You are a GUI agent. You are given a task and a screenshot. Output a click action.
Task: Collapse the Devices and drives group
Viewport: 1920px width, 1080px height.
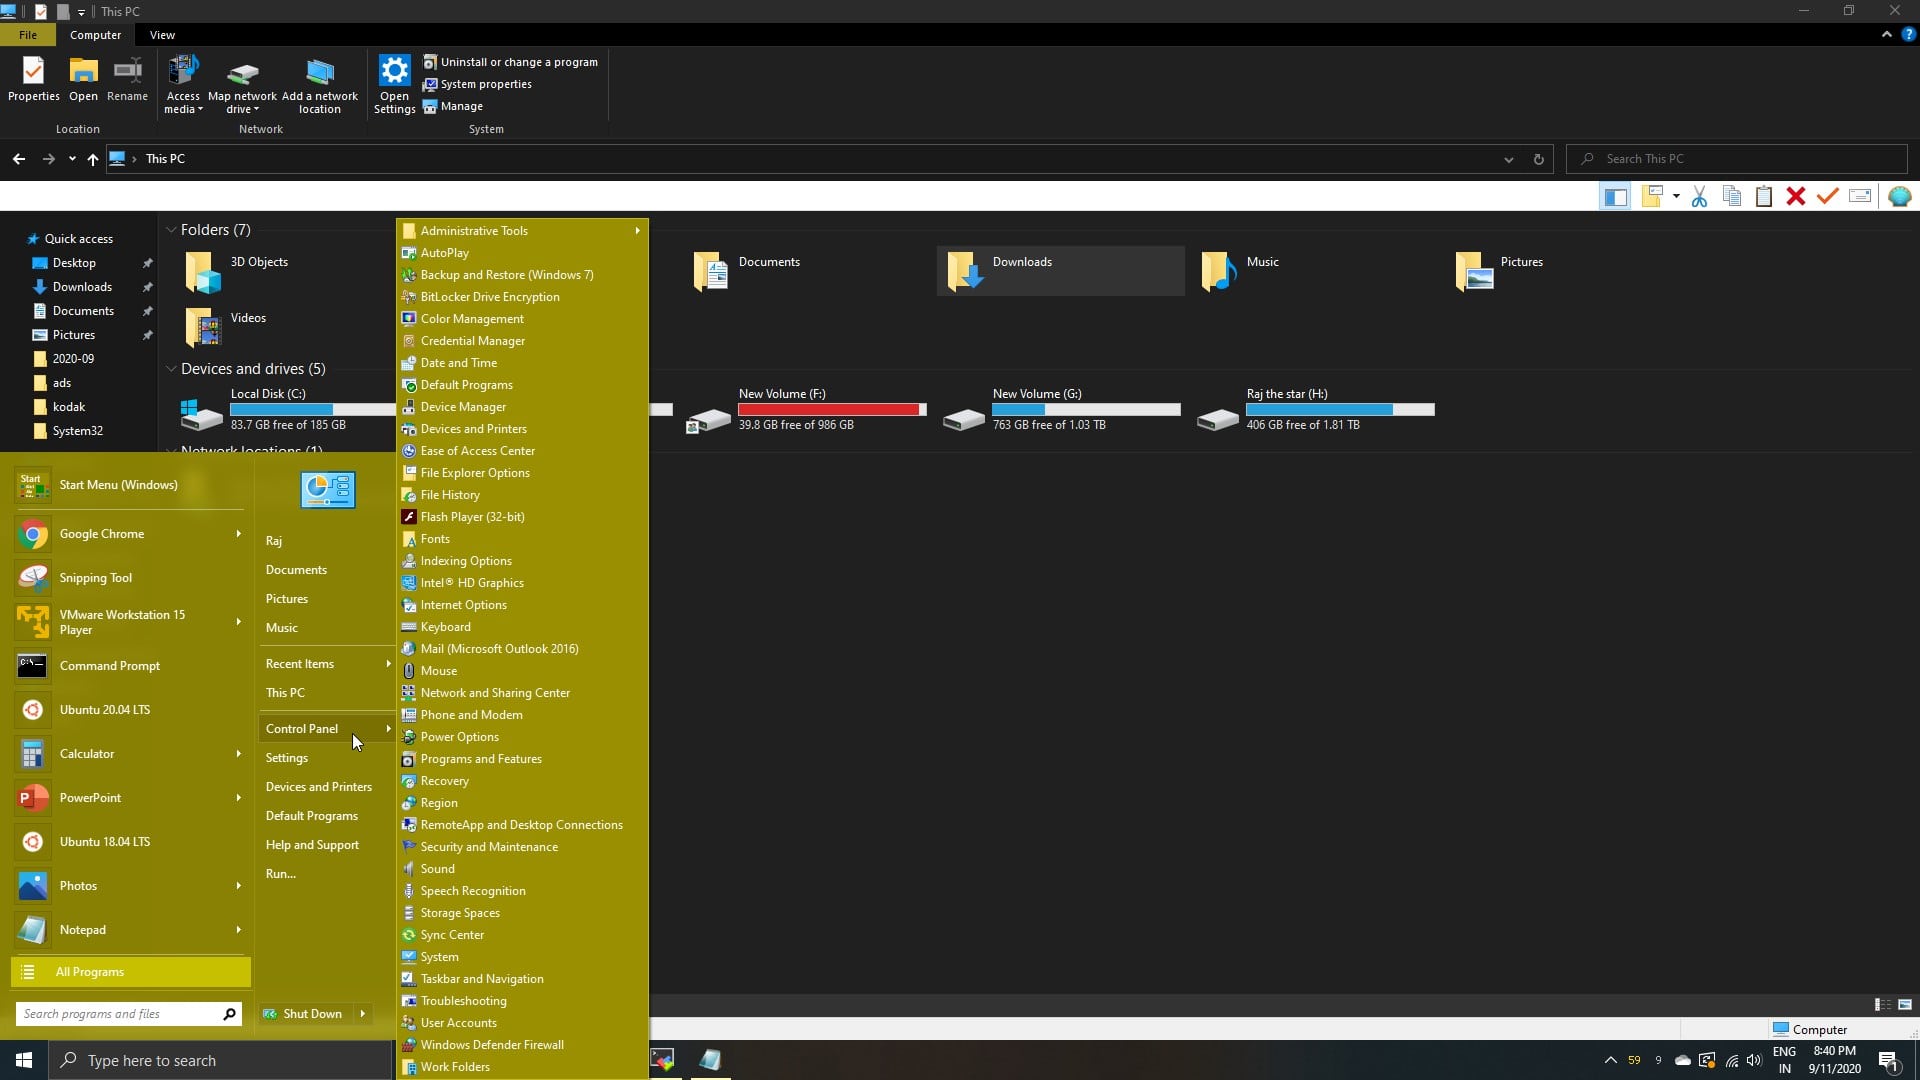click(x=171, y=369)
